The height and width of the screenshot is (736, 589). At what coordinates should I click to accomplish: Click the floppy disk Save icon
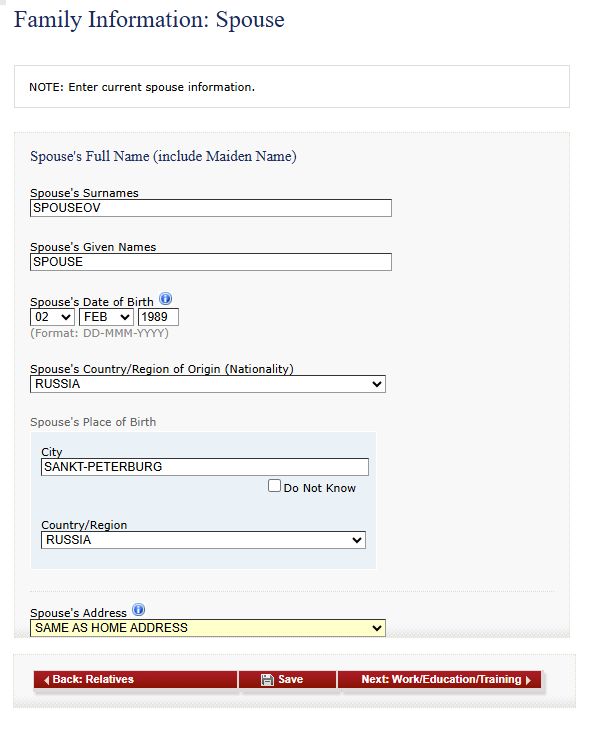click(x=267, y=680)
